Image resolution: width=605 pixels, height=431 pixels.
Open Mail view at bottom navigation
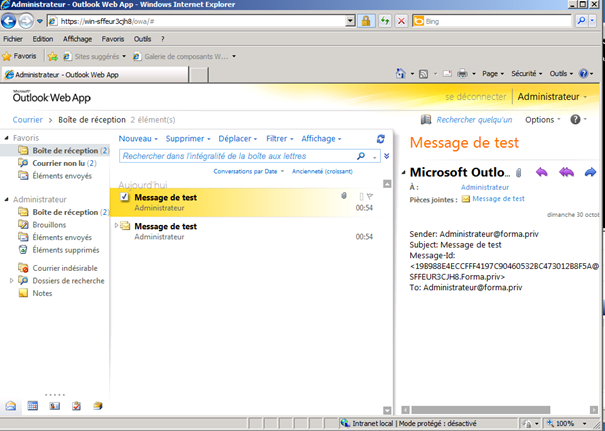coord(11,406)
